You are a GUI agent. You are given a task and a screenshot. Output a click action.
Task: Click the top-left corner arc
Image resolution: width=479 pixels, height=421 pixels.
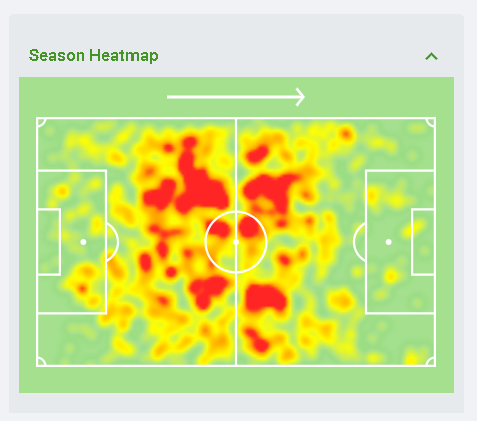41,122
